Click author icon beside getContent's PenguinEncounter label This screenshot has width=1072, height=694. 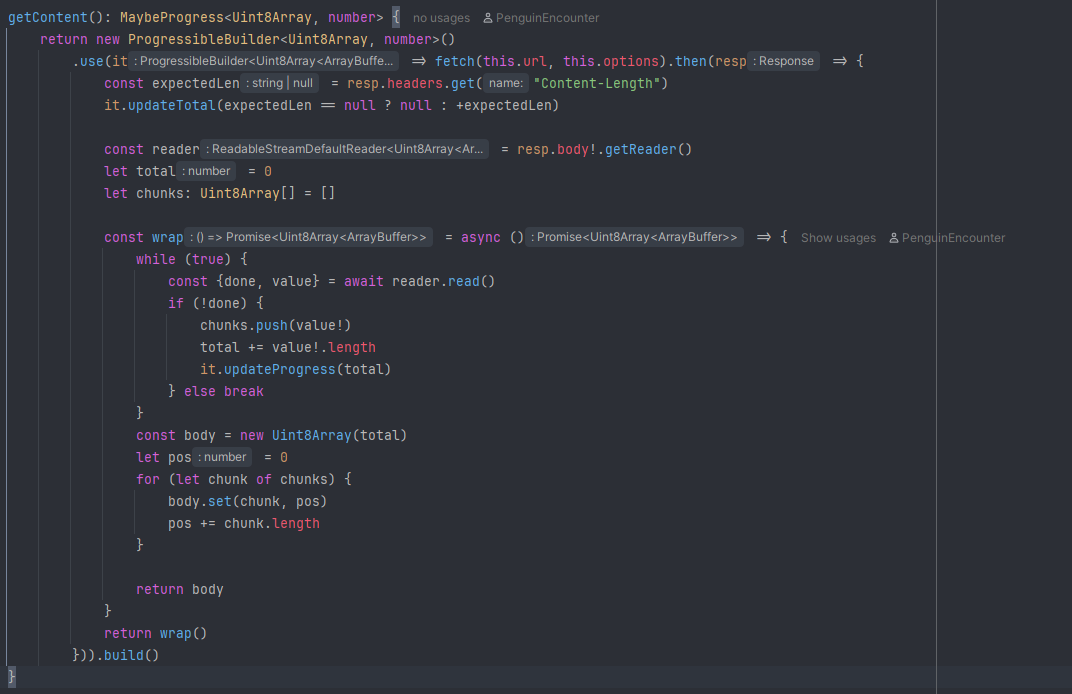[x=487, y=18]
